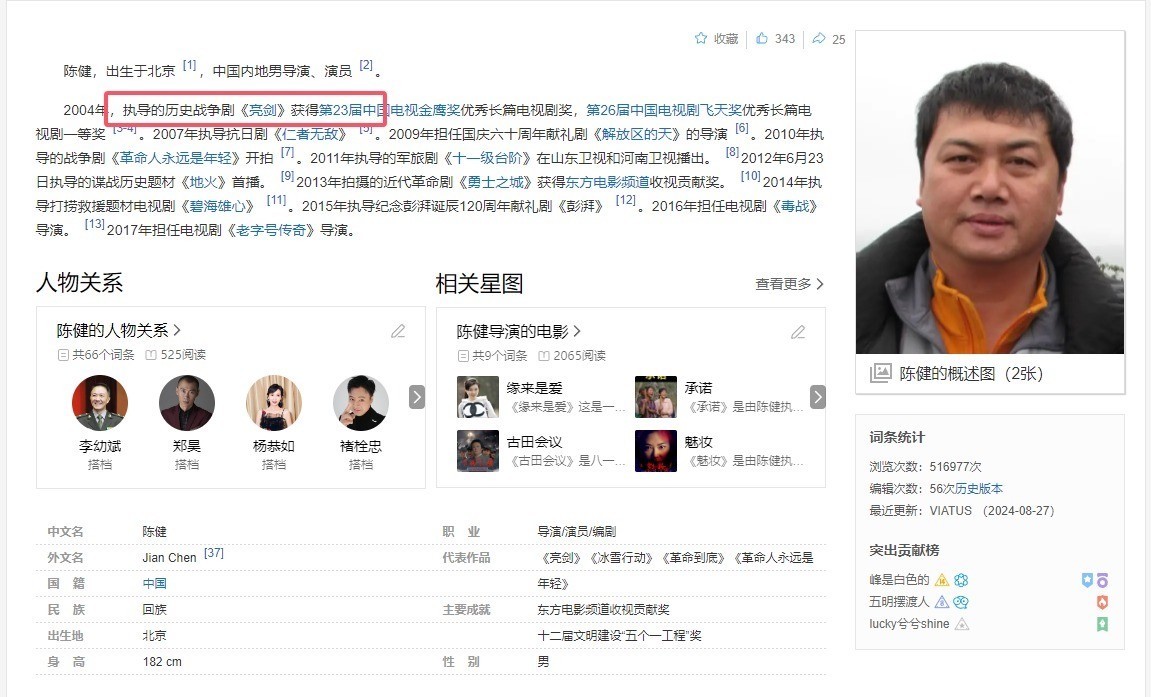This screenshot has height=697, width=1151.
Task: Click green badge icon beside lucky兮兮shine
Action: click(1102, 624)
